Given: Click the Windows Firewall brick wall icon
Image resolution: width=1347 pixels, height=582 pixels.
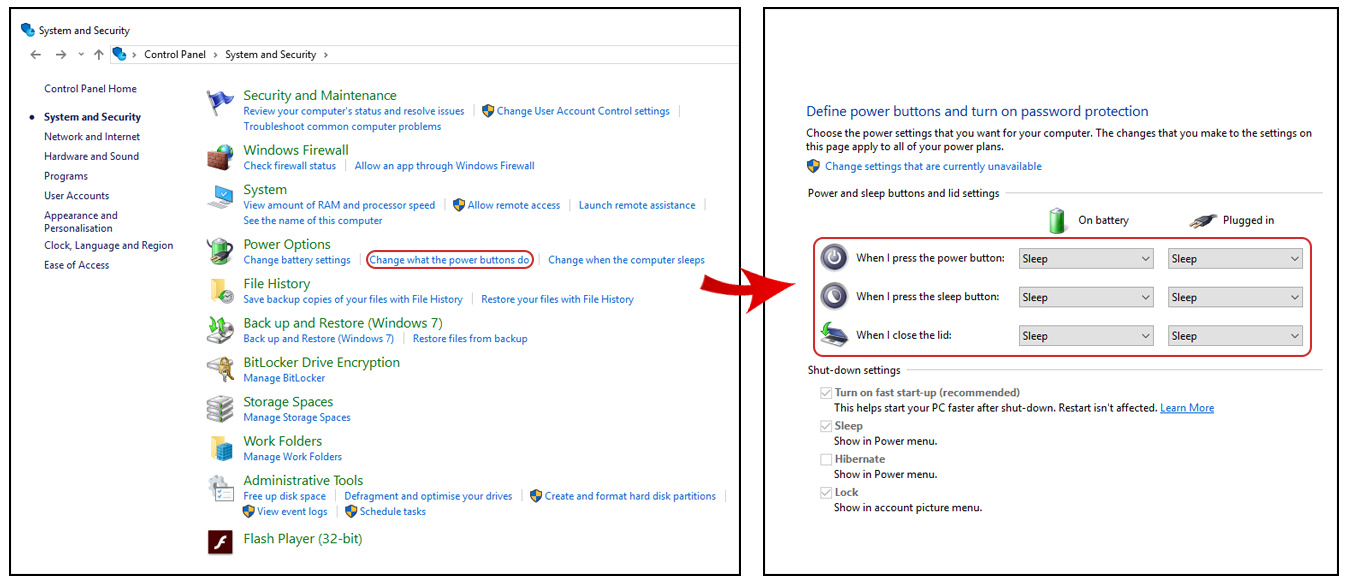Looking at the screenshot, I should coord(220,157).
